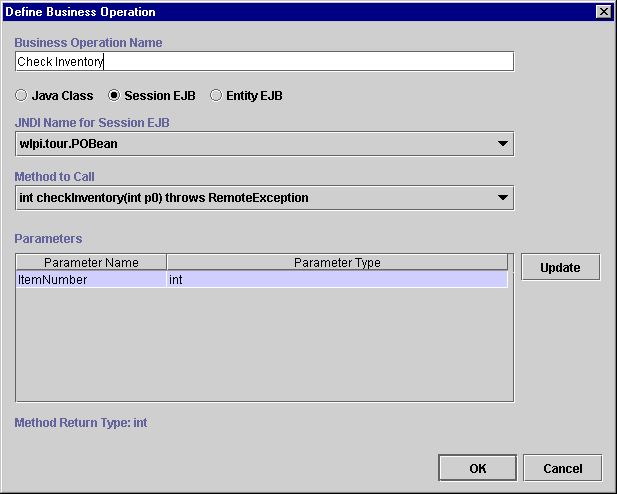Open the JNDI Name for Session EJB dropdown

pos(264,144)
